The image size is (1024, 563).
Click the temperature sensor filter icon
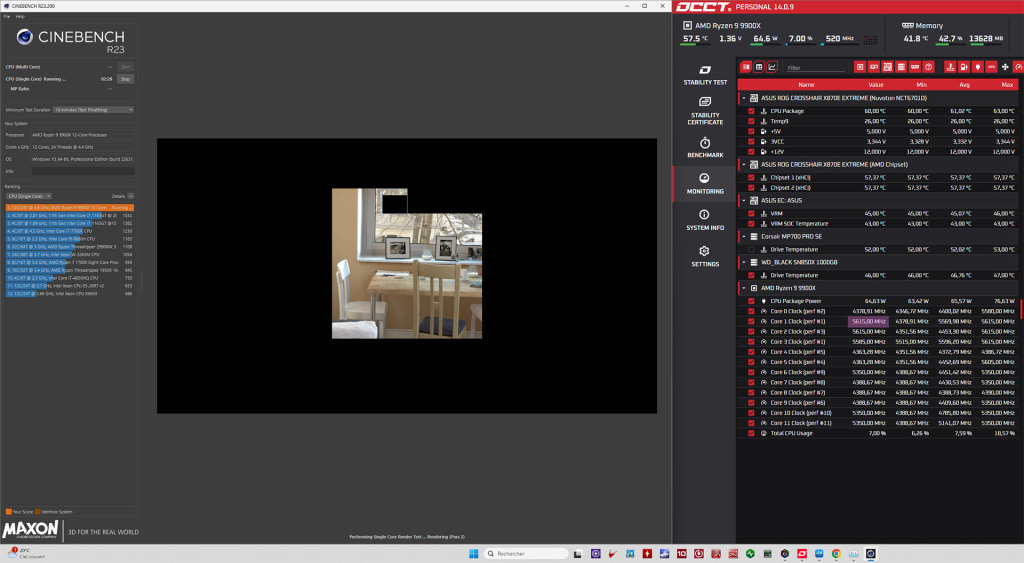950,67
